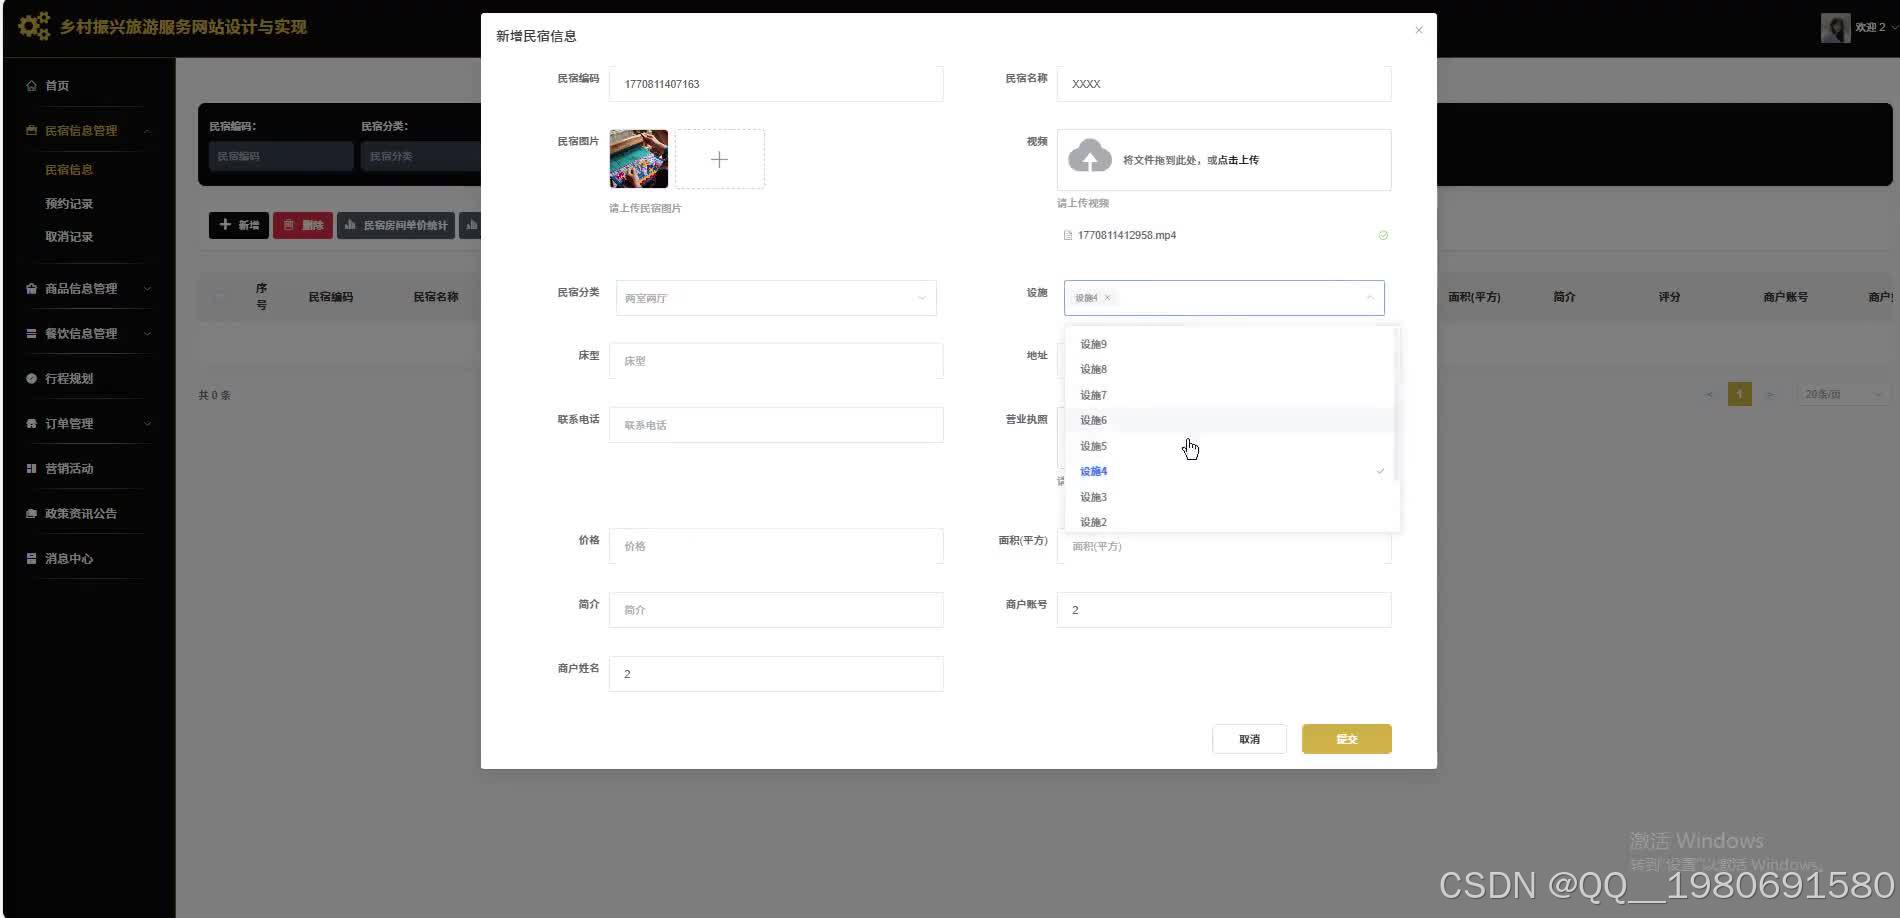Focus the 联系电话 input field
Screen dimensions: 1900x918
(x=776, y=425)
